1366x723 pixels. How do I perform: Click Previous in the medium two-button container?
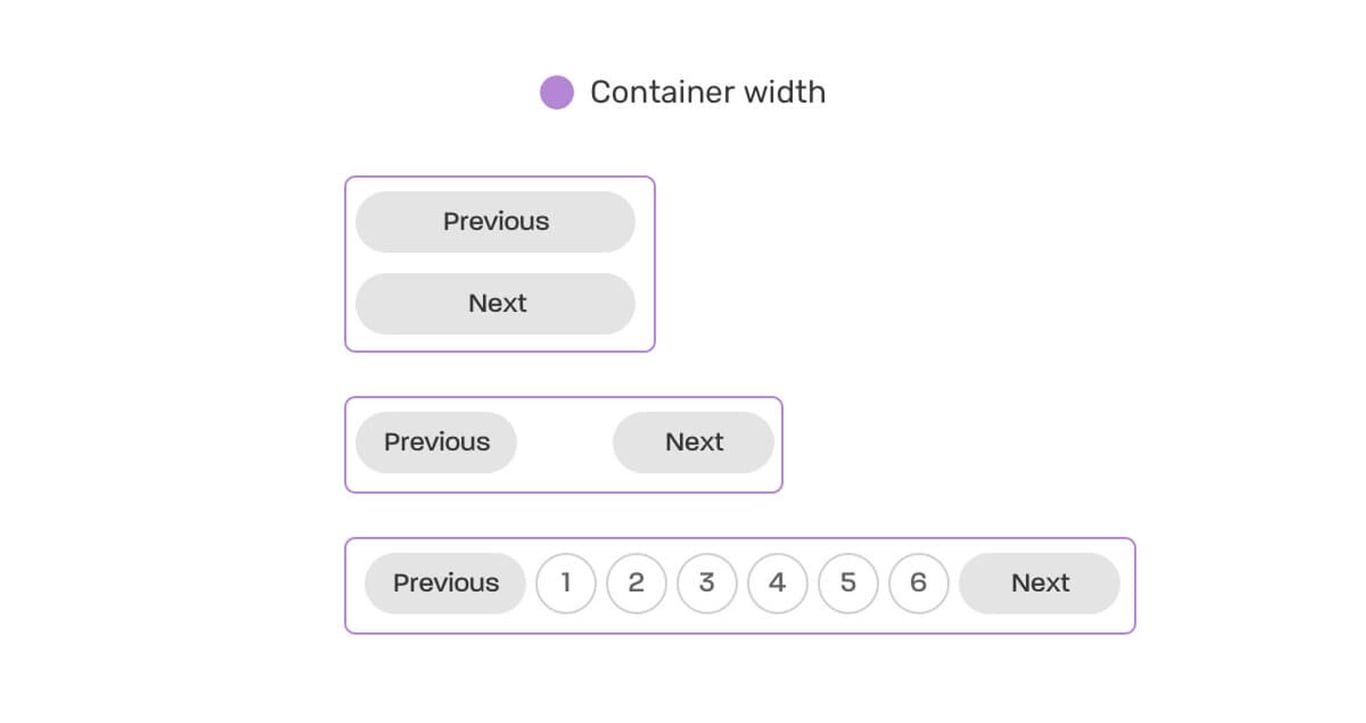436,442
